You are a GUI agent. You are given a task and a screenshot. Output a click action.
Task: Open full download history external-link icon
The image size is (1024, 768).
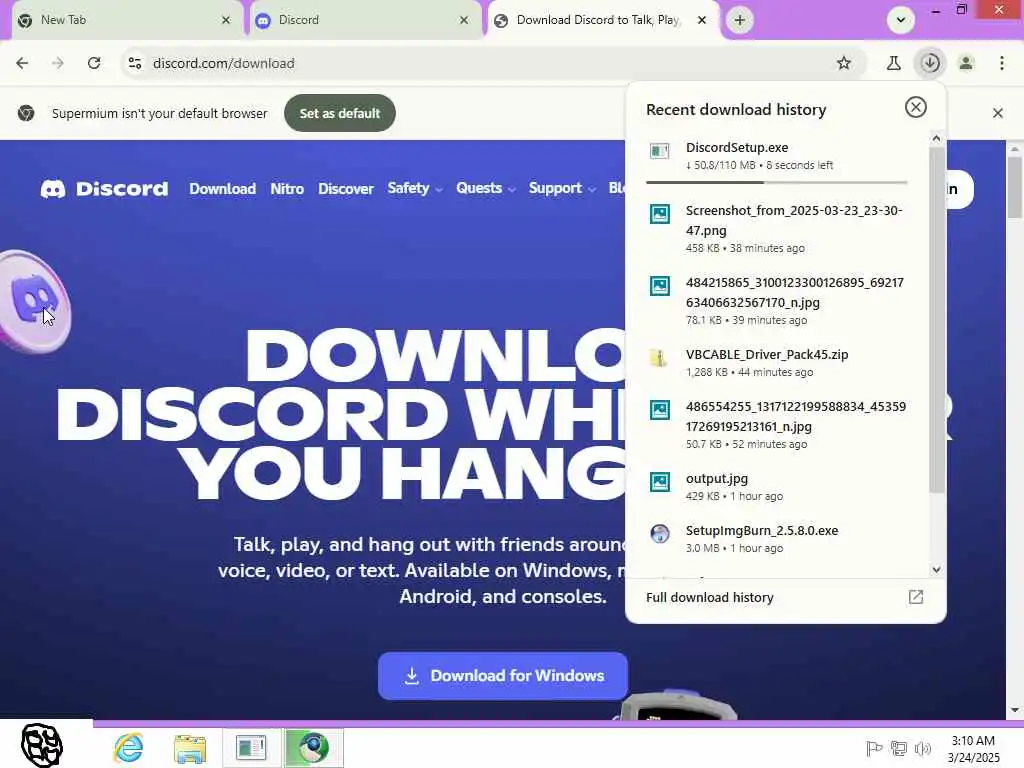coord(916,597)
